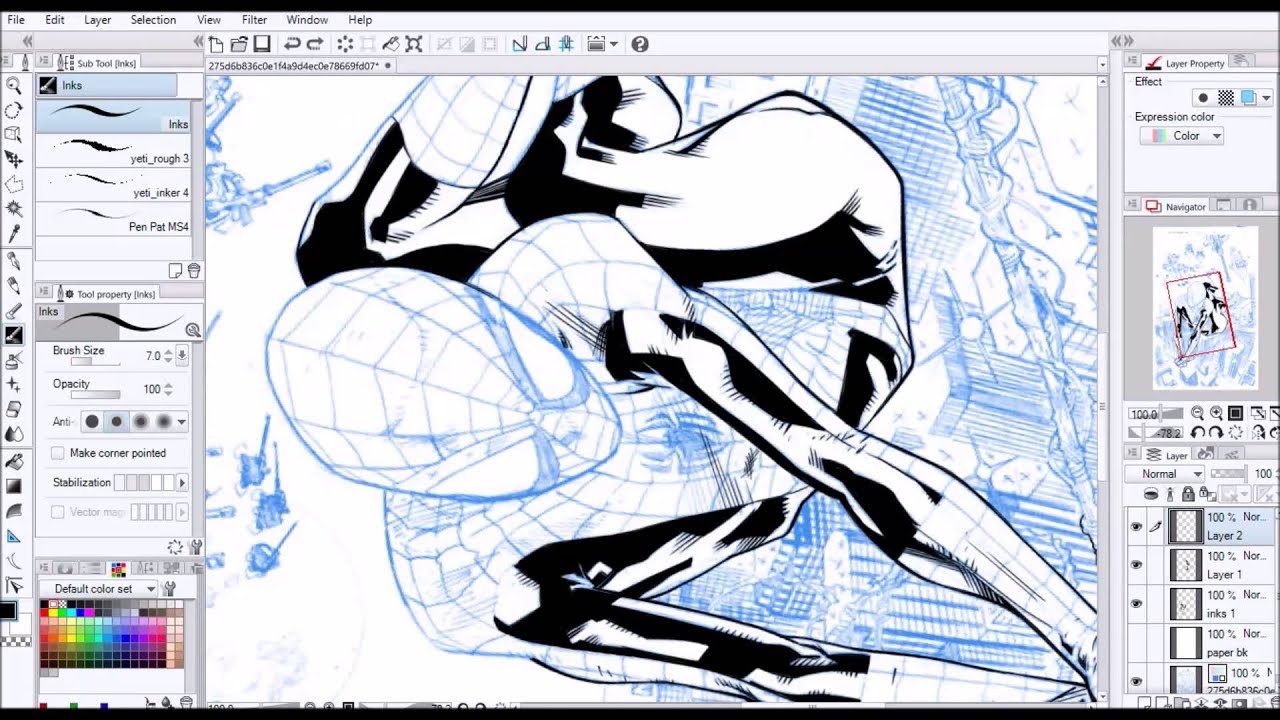Viewport: 1280px width, 720px height.
Task: Toggle Snap to Special Ruler in the toolbar
Action: (543, 44)
